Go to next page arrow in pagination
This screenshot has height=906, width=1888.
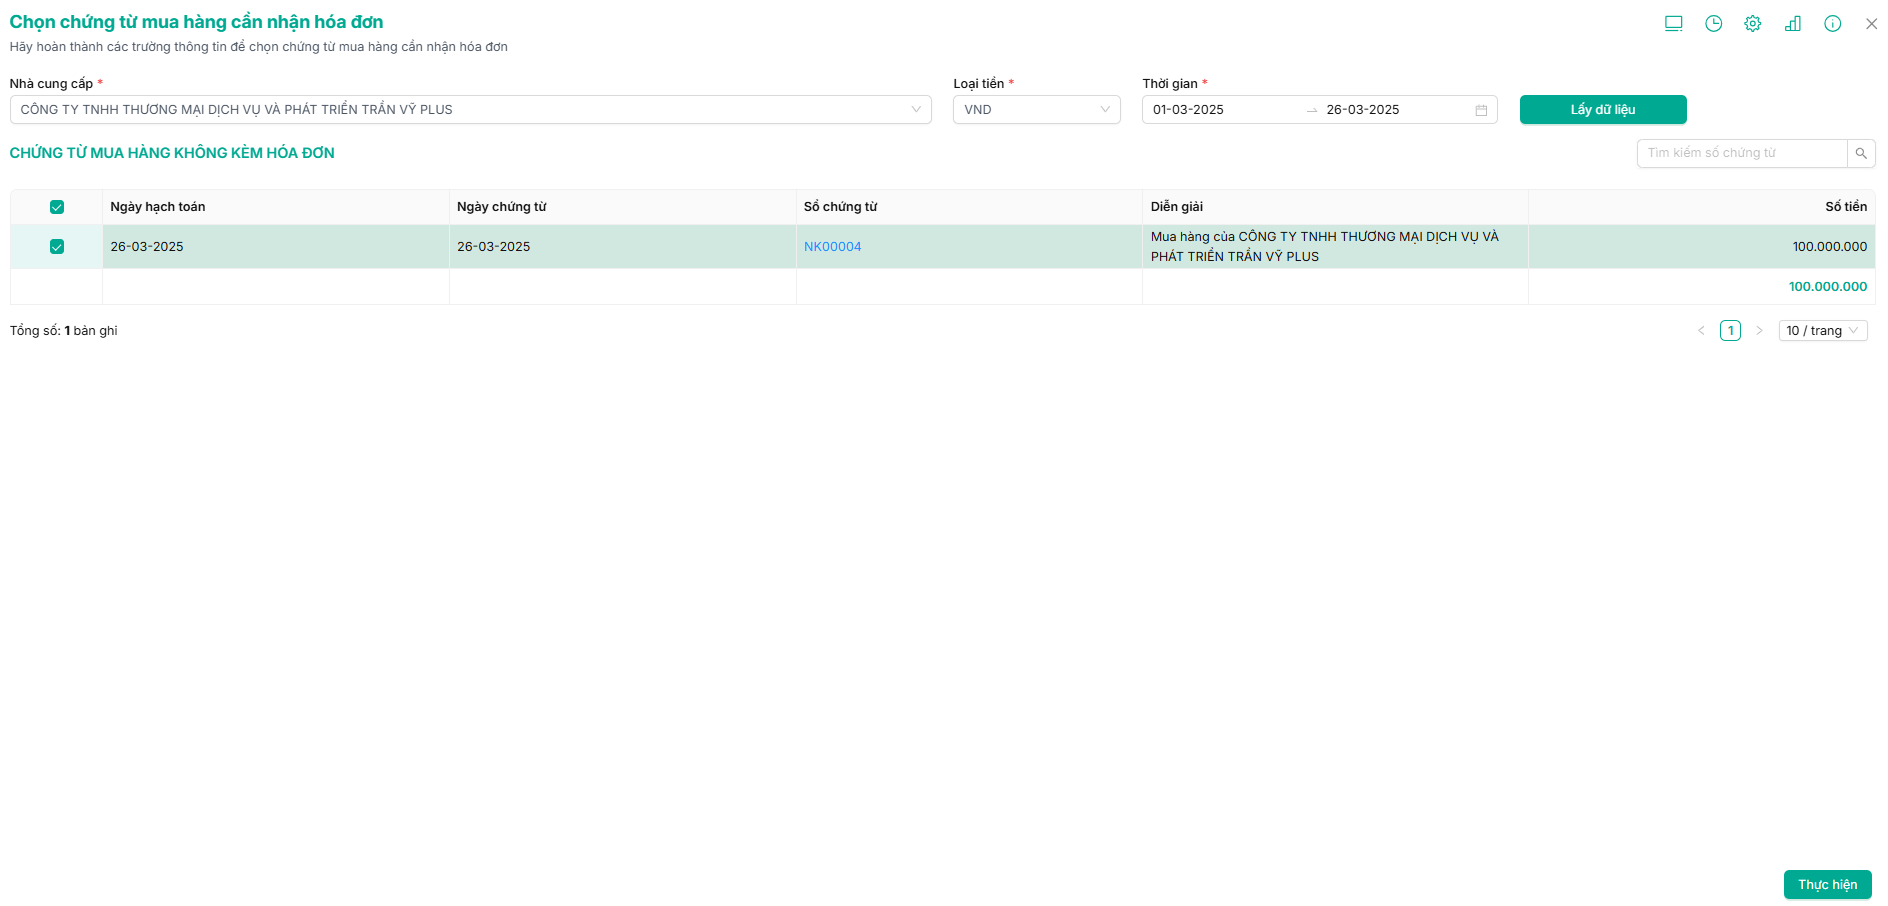pos(1759,331)
